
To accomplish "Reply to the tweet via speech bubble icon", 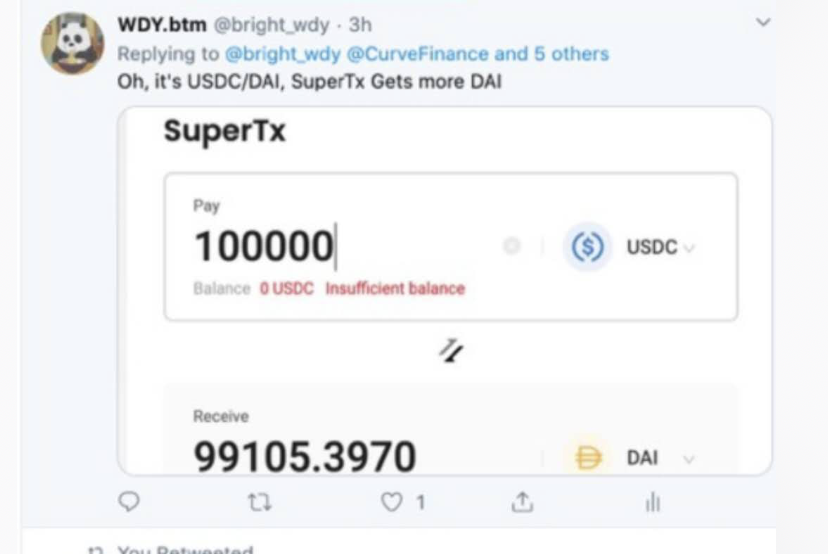I will pos(130,502).
